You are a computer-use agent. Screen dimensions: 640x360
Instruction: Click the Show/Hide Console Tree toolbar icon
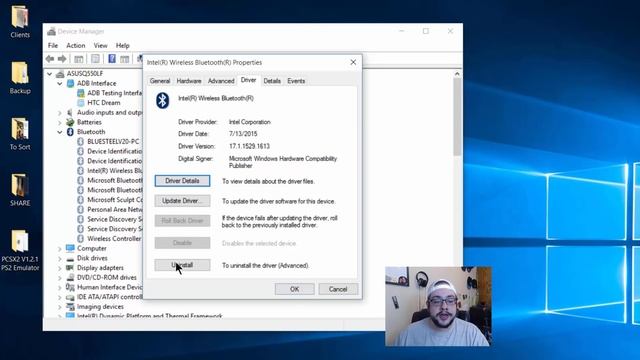coord(79,59)
